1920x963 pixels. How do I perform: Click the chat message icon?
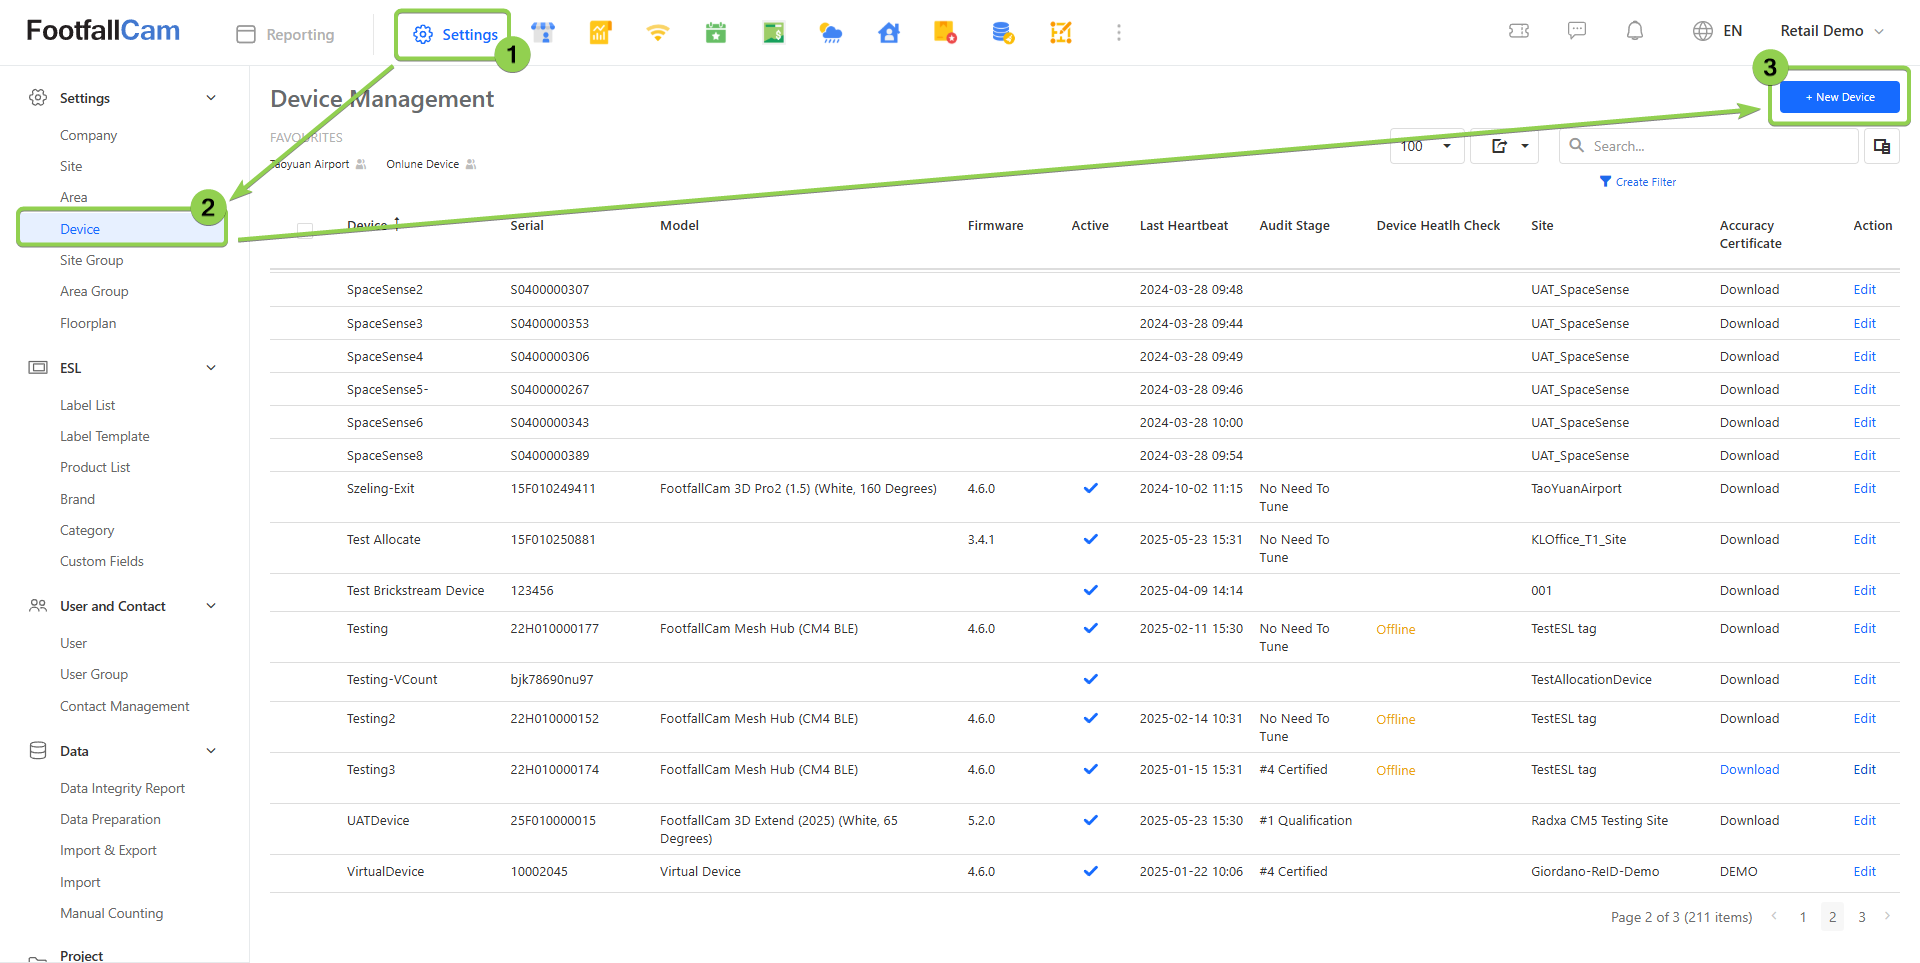point(1576,31)
